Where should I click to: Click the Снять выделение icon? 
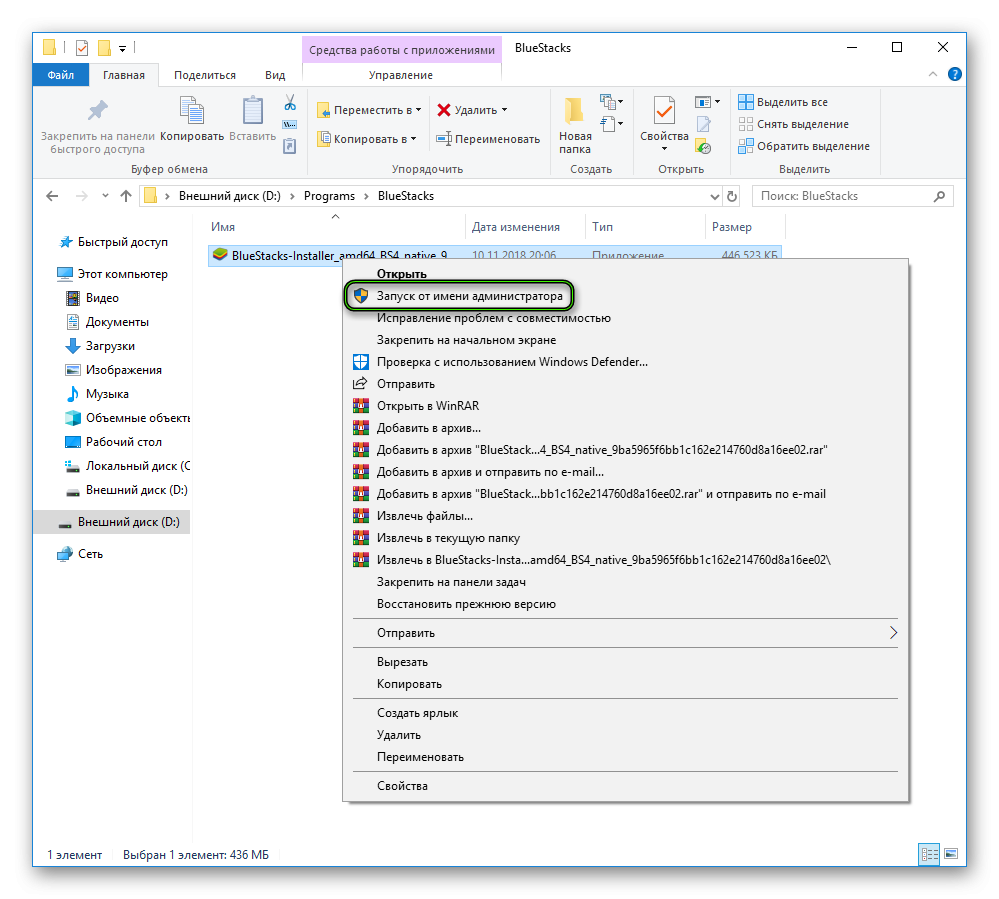[745, 124]
